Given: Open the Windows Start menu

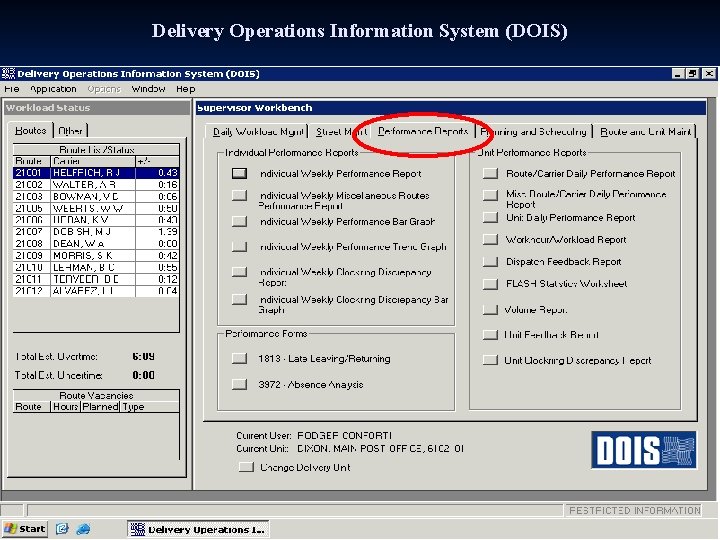Looking at the screenshot, I should pos(25,529).
